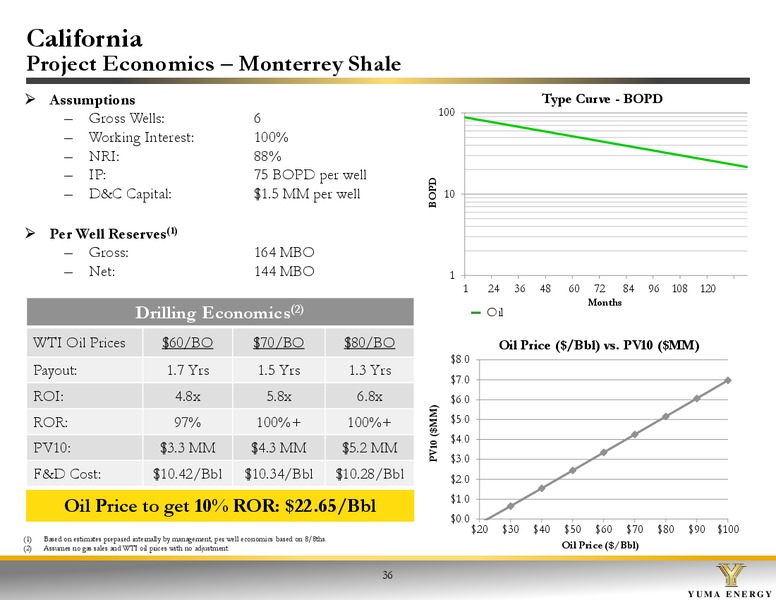
Task: Click the 'Per Well Reserves' heading
Action: pyautogui.click(x=113, y=233)
